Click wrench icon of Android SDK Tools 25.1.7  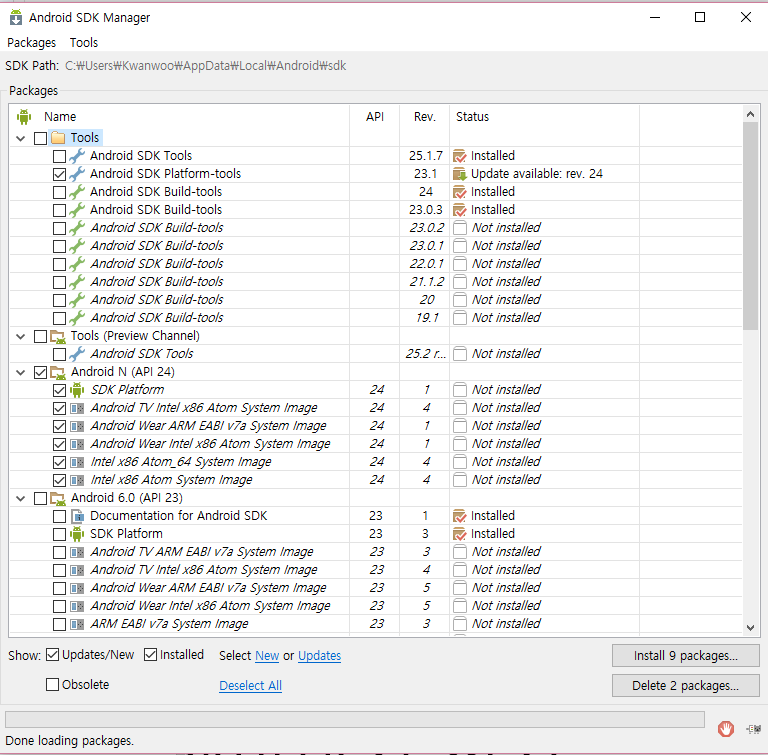(x=76, y=156)
